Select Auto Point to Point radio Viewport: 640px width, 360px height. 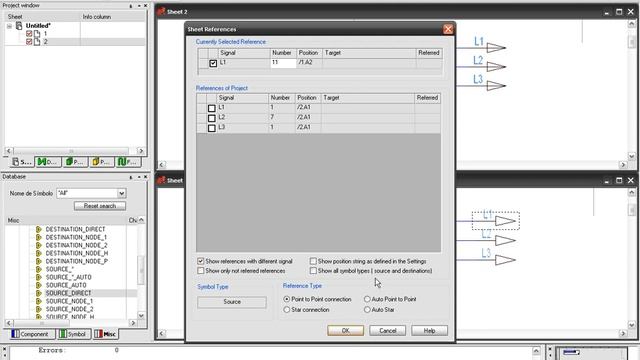click(x=367, y=299)
